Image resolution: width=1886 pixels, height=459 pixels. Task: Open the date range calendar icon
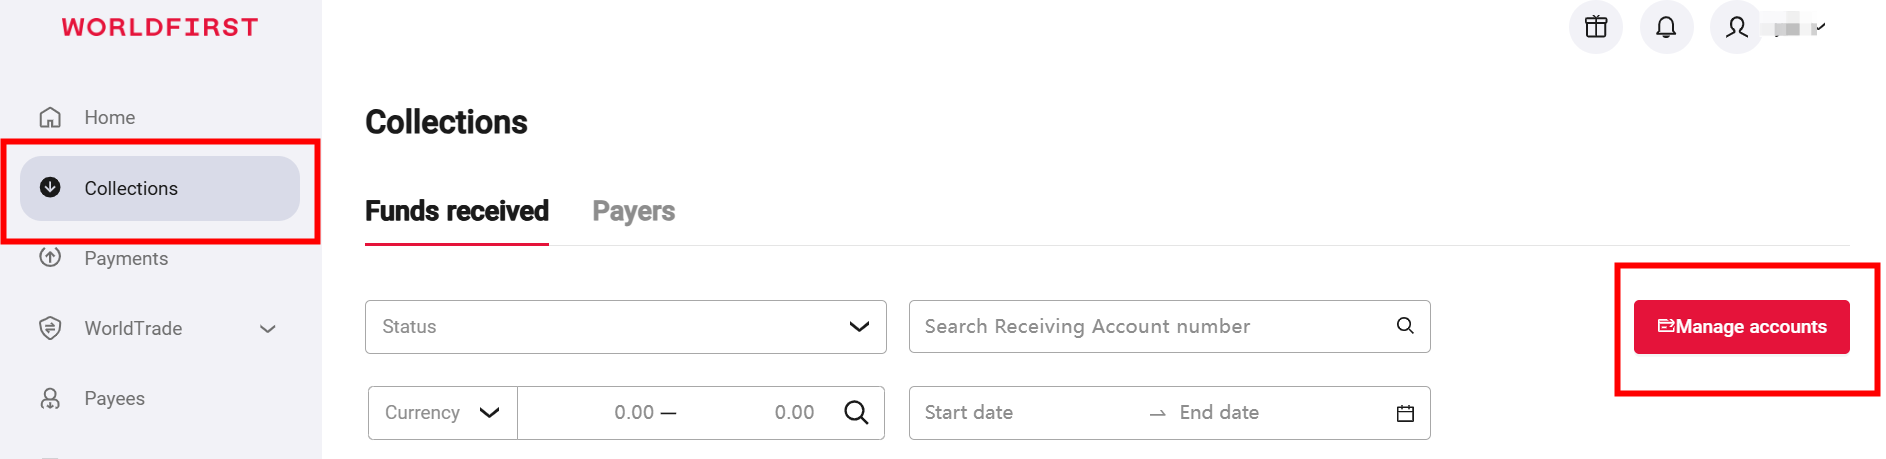click(x=1405, y=413)
